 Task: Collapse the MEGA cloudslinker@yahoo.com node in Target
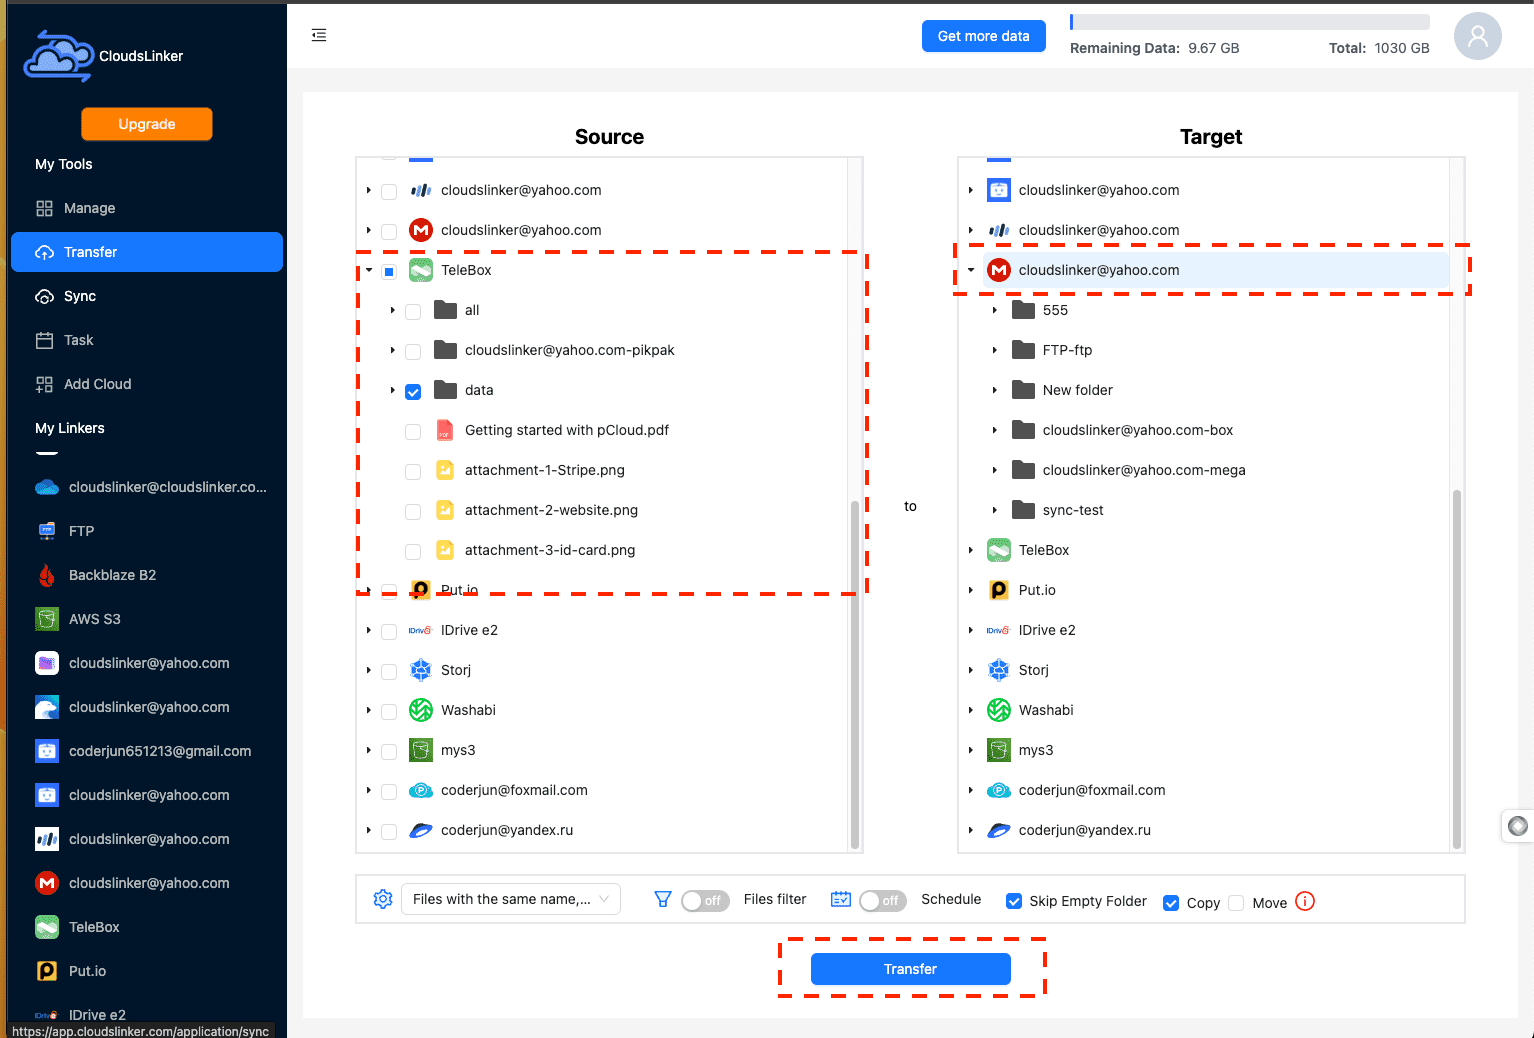[x=971, y=270]
